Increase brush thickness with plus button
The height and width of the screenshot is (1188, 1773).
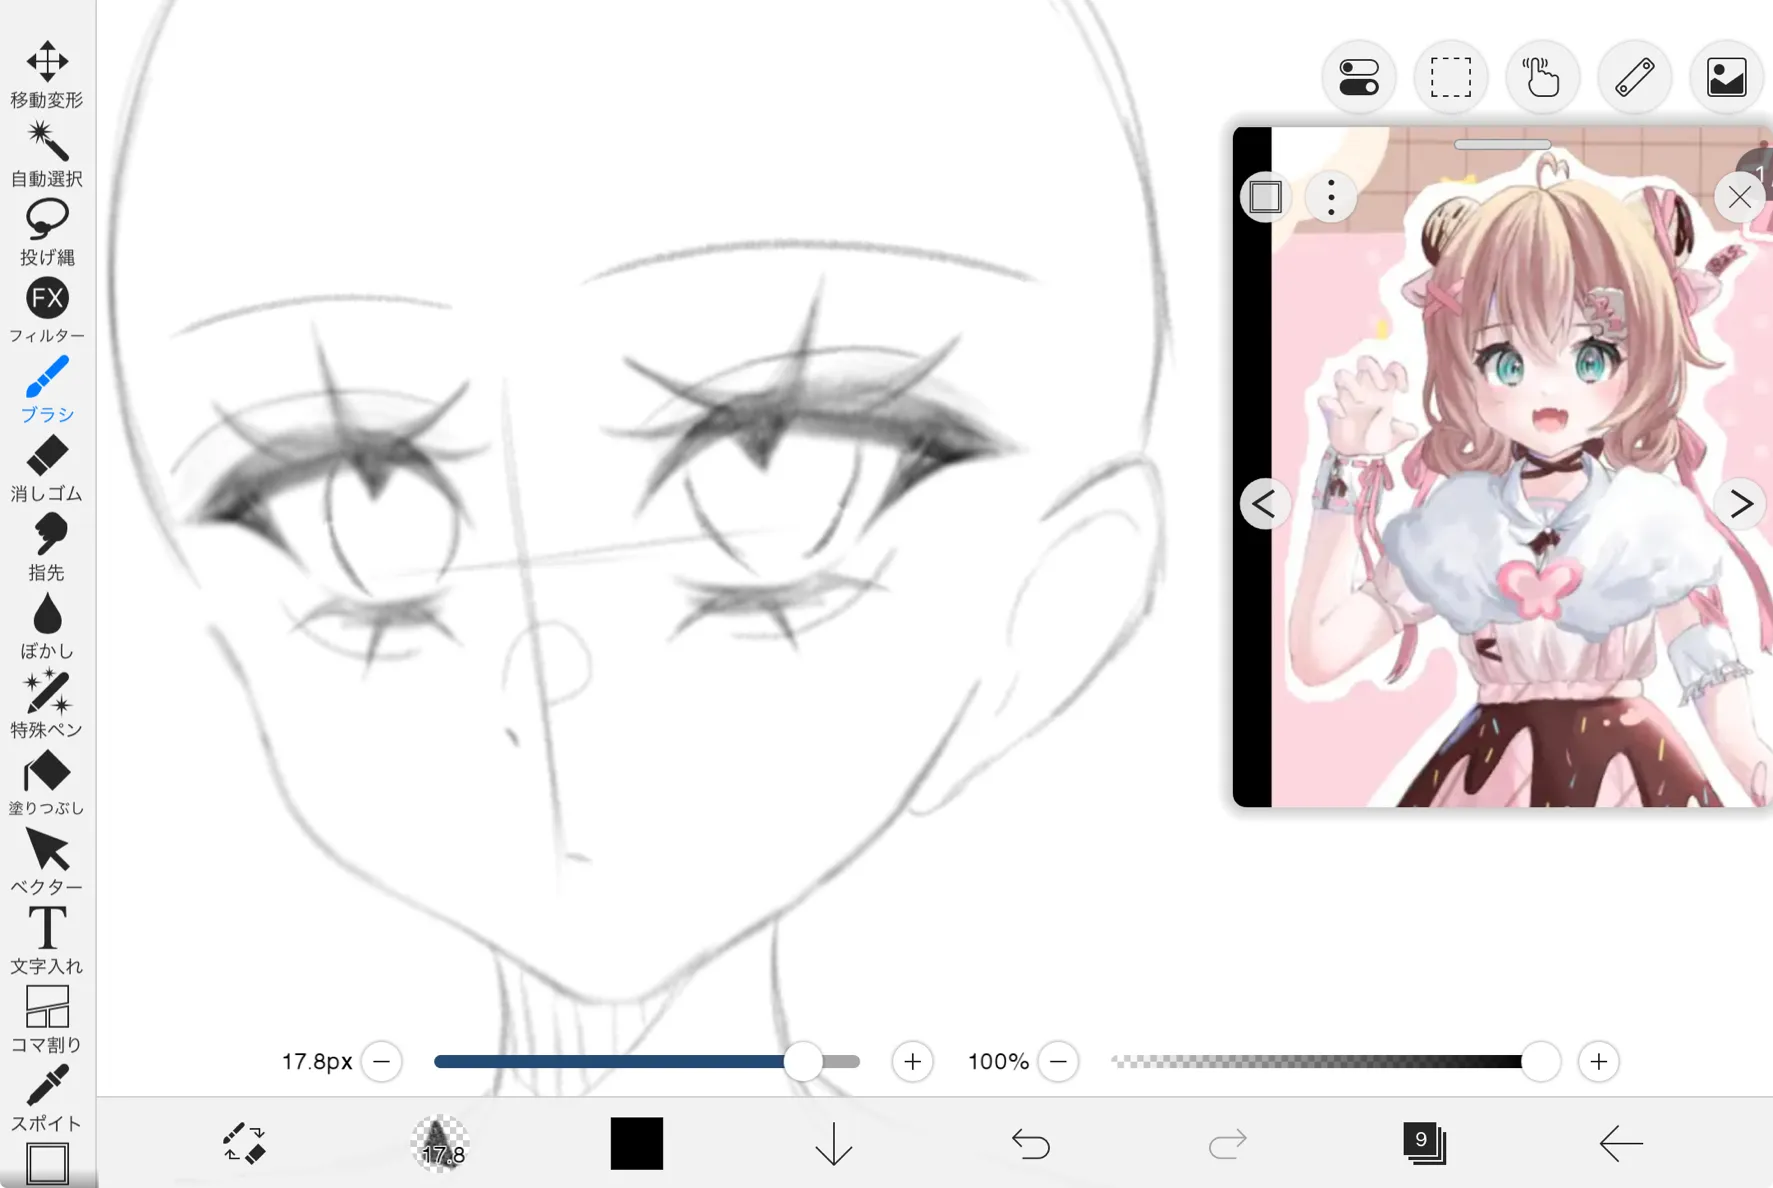point(912,1061)
